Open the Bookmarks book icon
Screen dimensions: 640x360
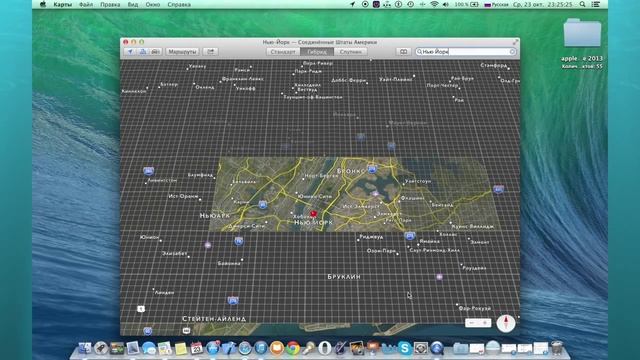pos(403,52)
